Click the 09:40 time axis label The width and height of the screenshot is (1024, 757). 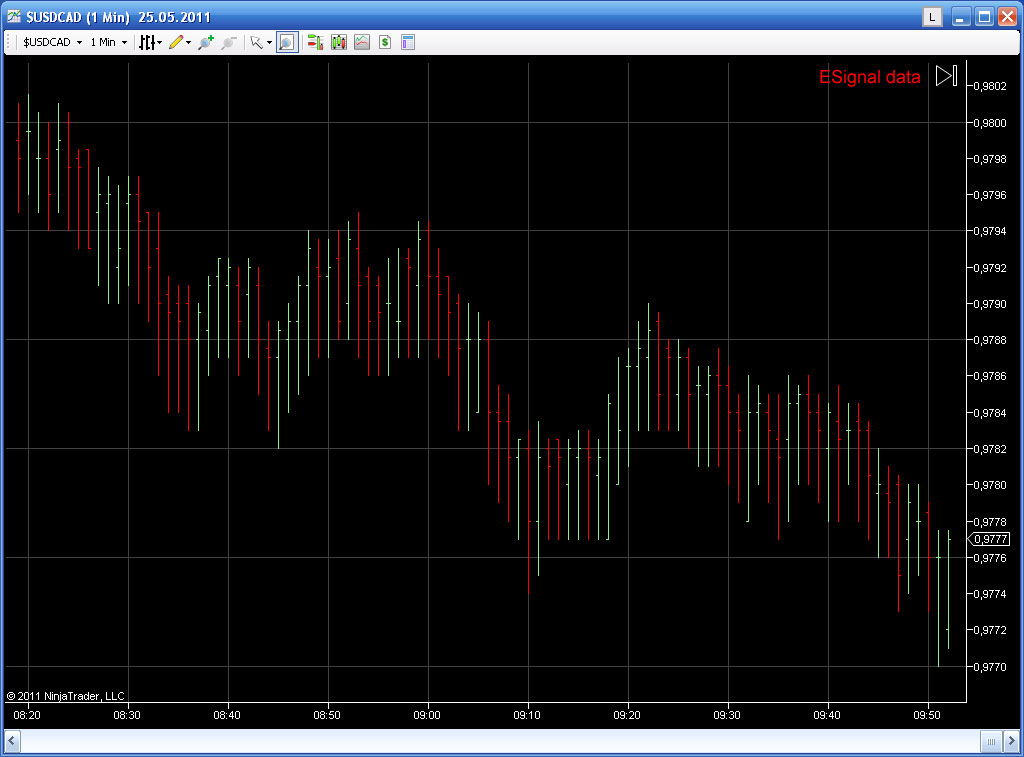coord(827,715)
